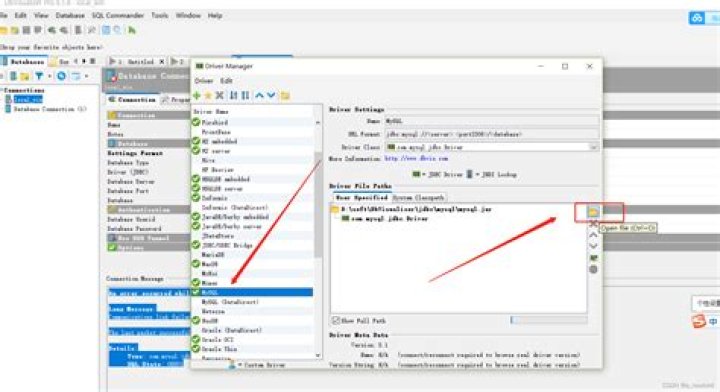720x392 pixels.
Task: Click the round gray icon beside file paths
Action: click(593, 269)
